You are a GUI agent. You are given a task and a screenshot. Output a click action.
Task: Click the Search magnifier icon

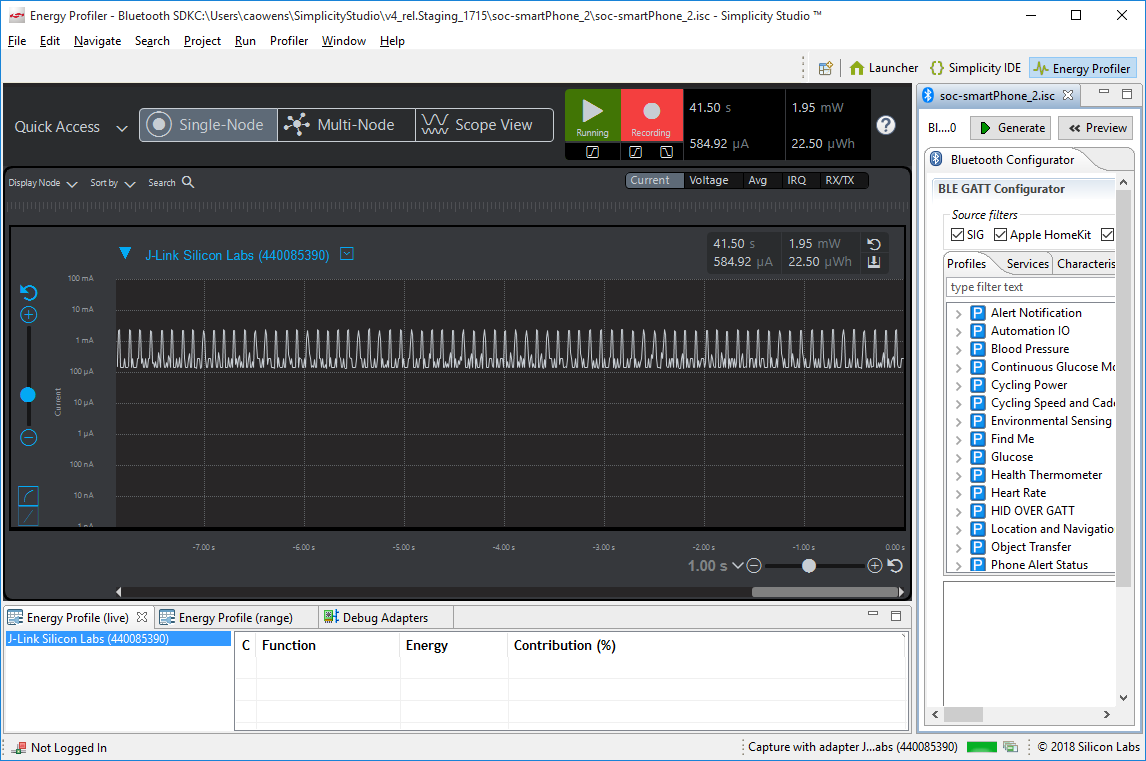click(188, 183)
